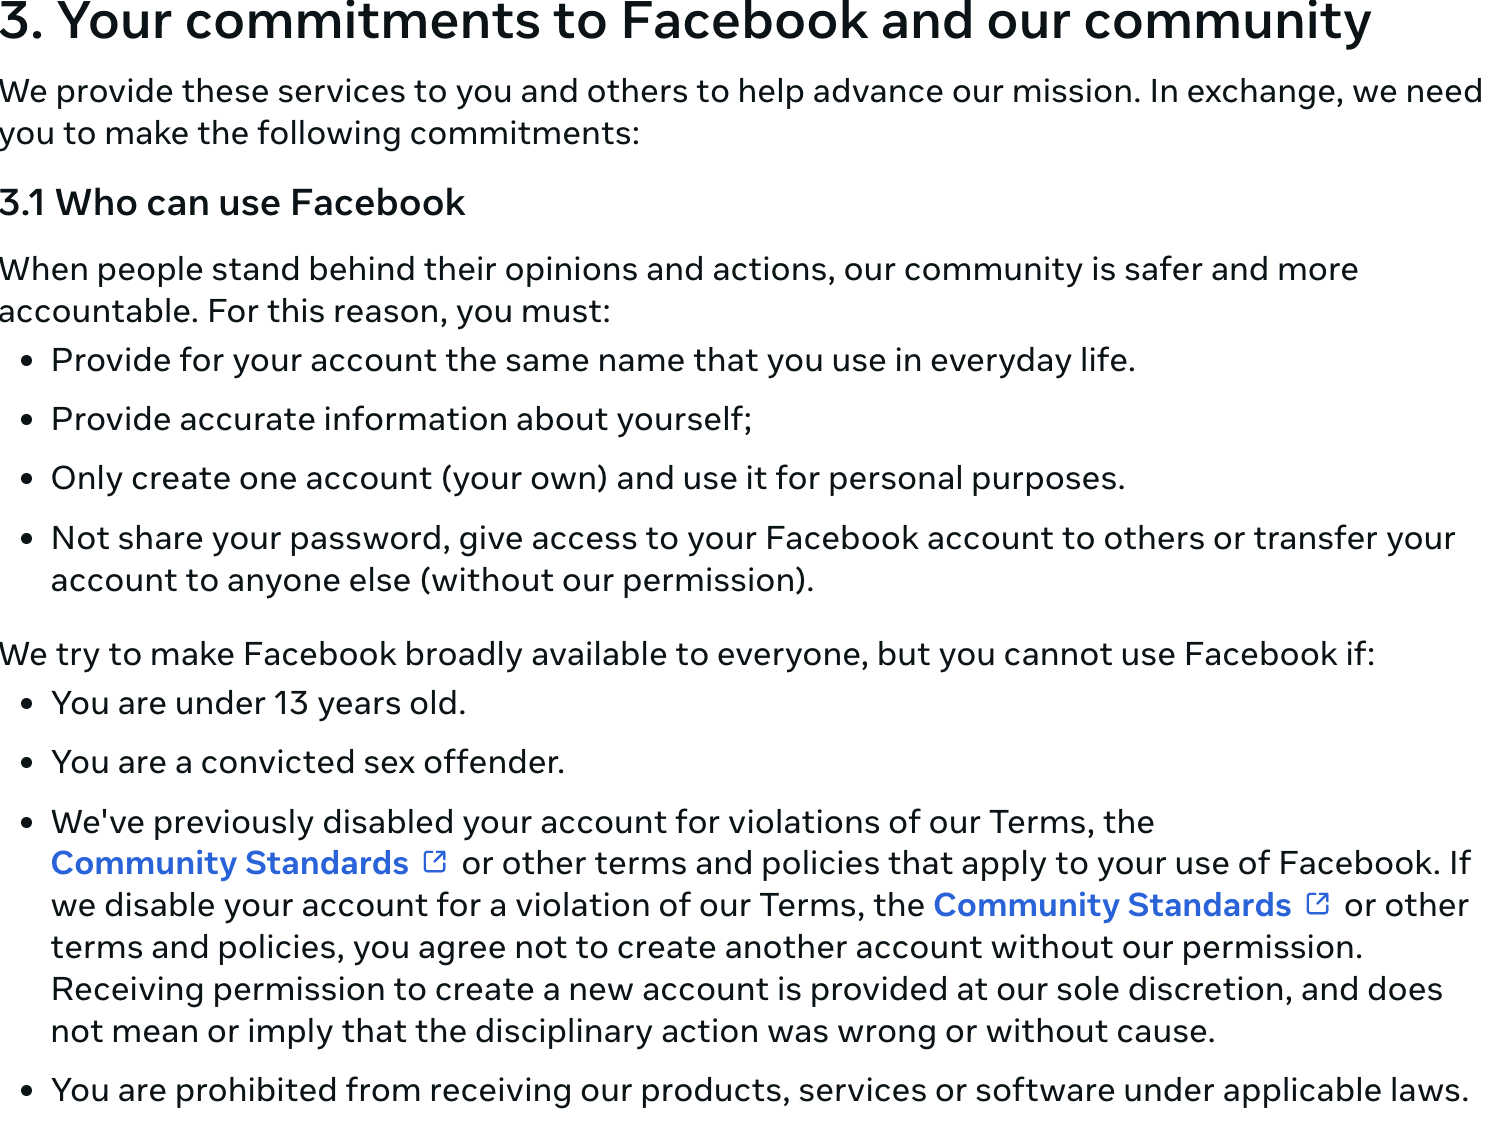Click the "3. Your commitments to Facebook" heading
This screenshot has width=1489, height=1134.
[x=685, y=22]
